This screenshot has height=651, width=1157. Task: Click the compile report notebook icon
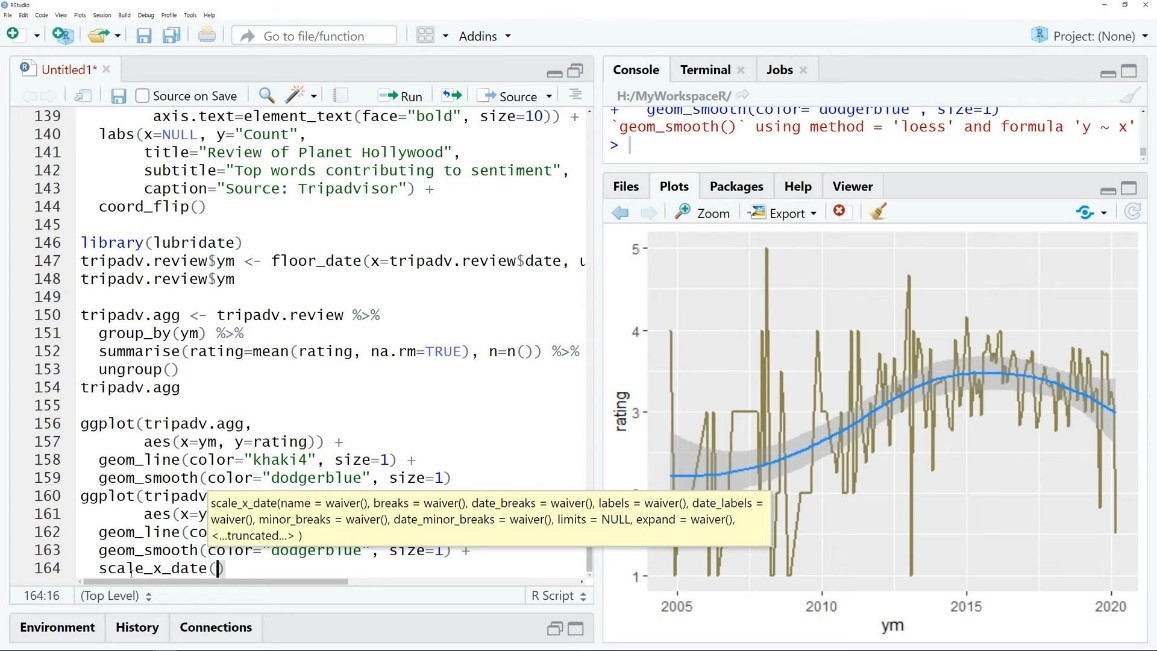340,96
